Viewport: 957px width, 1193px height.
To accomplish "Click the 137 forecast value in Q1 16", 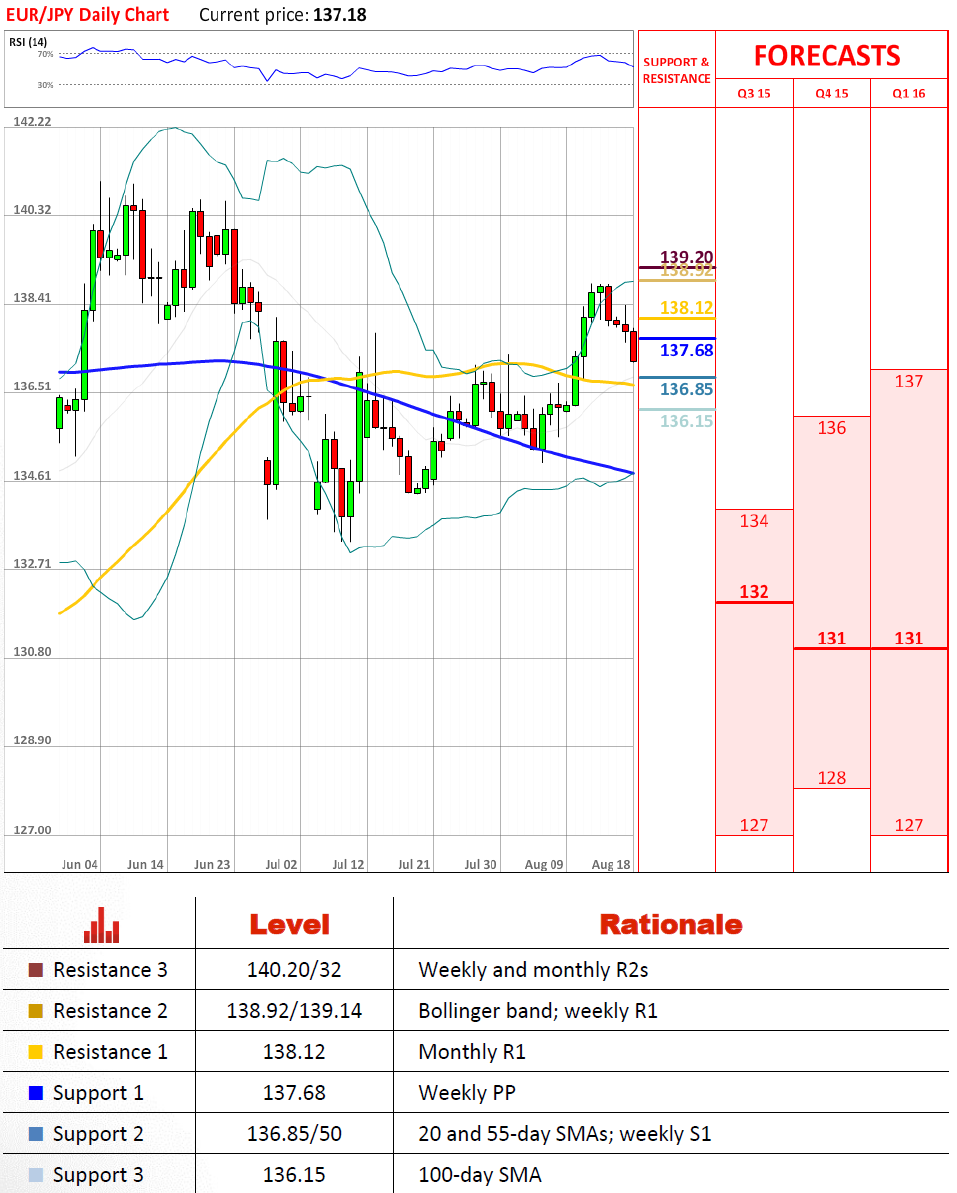I will click(909, 381).
